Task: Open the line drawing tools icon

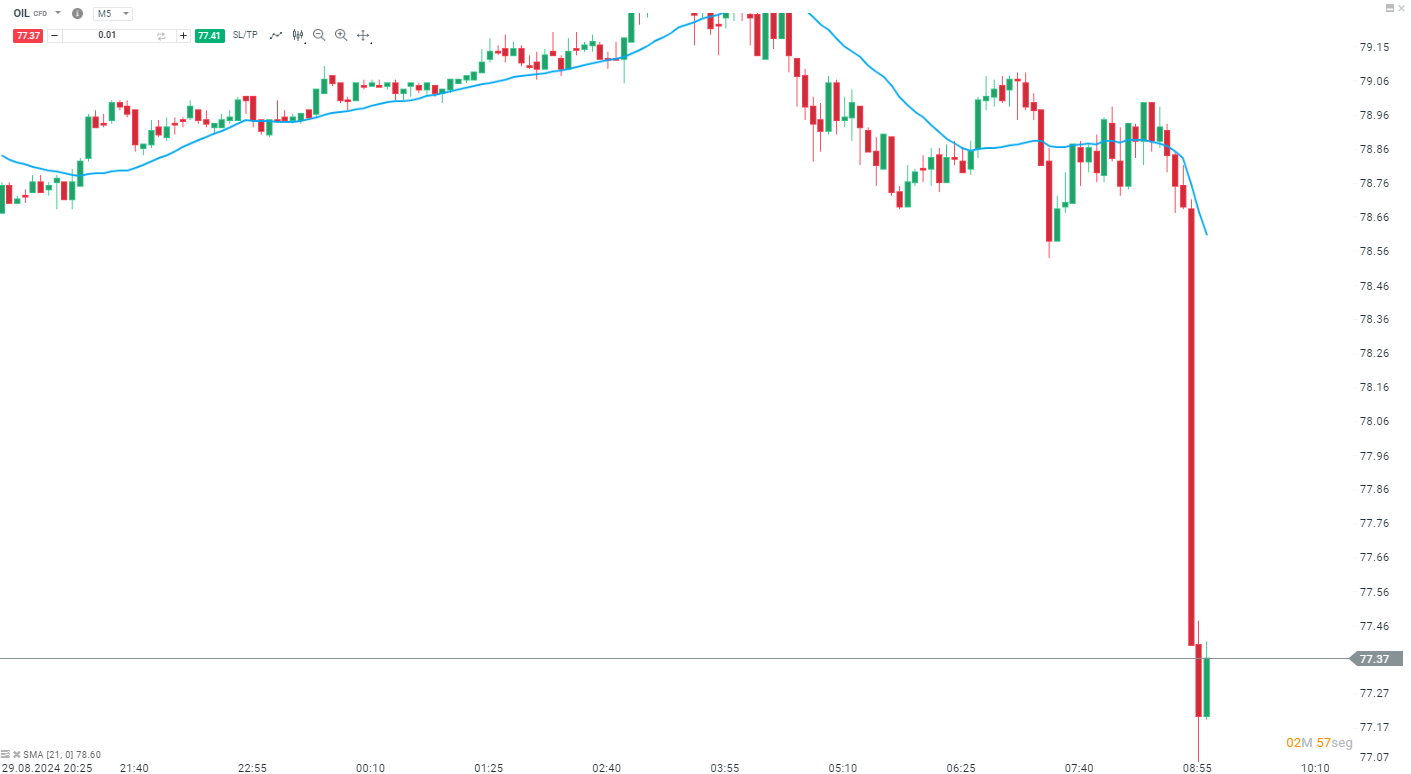Action: point(276,35)
